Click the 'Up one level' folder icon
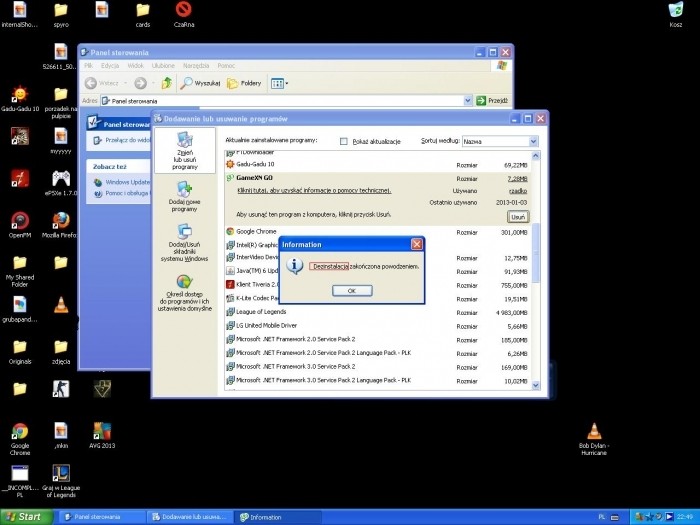700x525 pixels. 166,83
